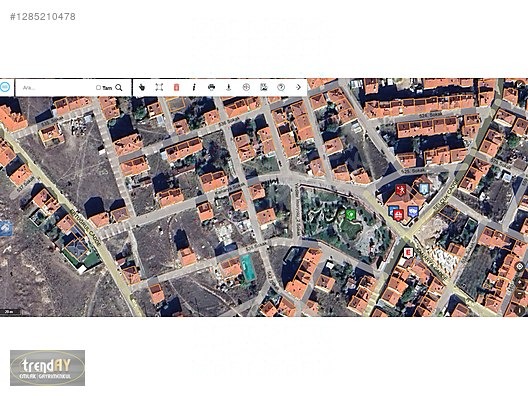Zoom in using the plus round button
This screenshot has height=396, width=528.
tap(520, 282)
